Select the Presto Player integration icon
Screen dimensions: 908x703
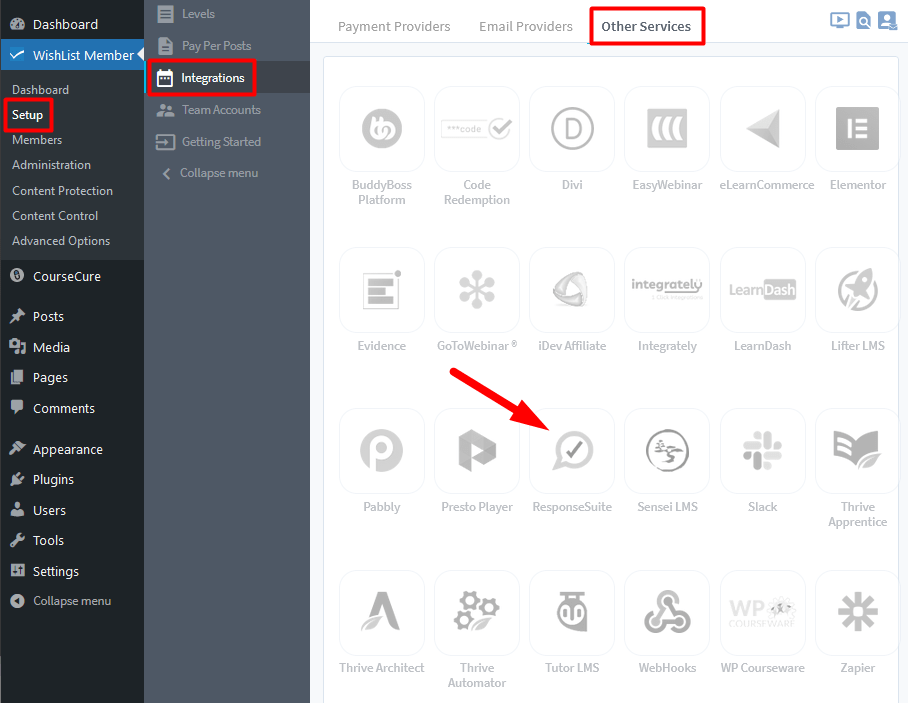(477, 451)
